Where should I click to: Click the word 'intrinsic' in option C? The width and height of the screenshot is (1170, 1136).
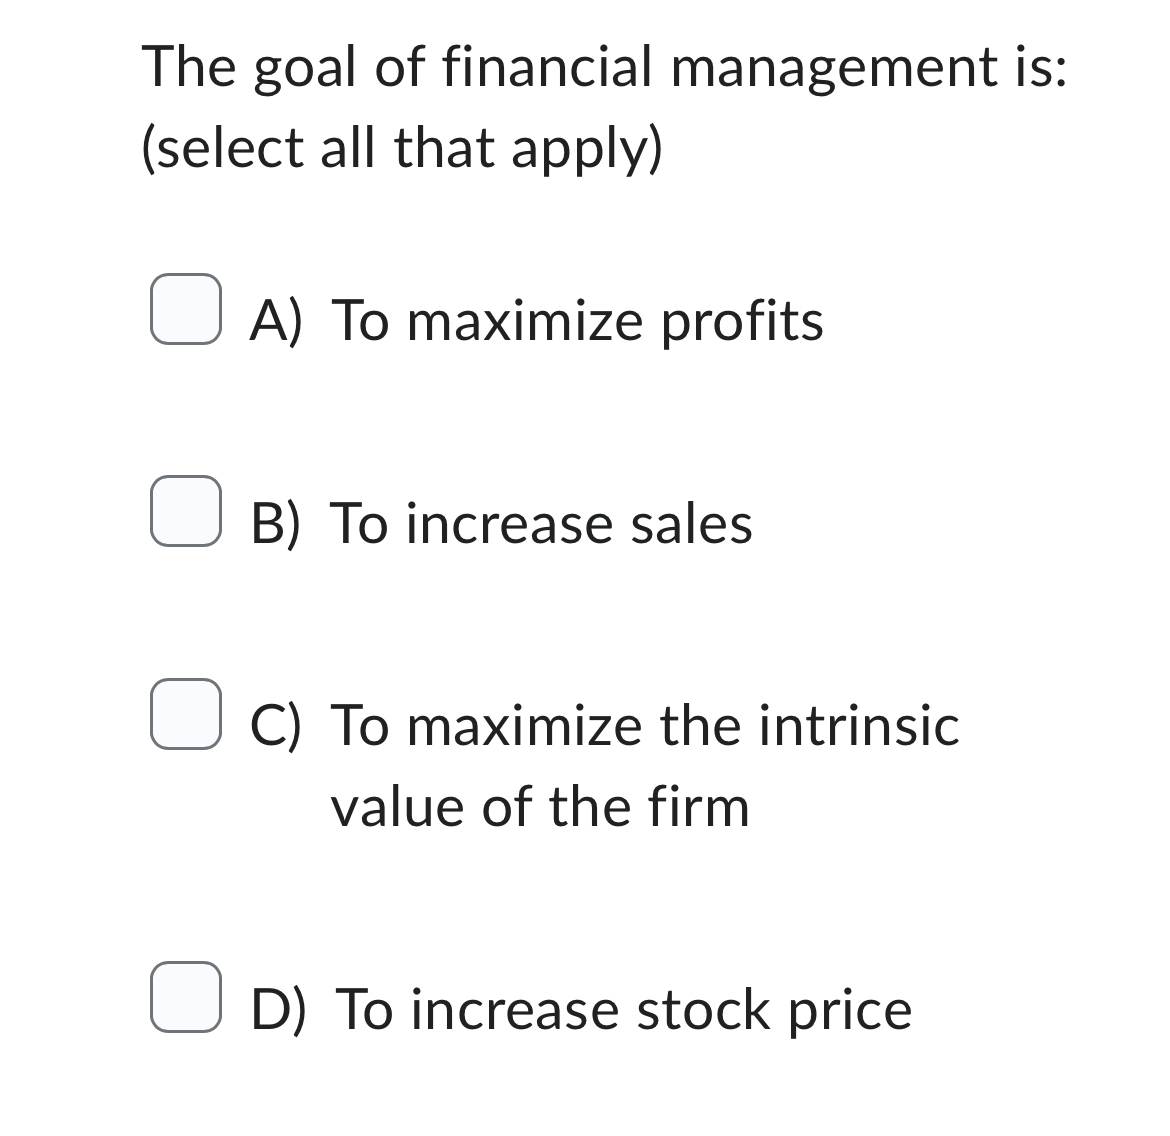coord(859,725)
